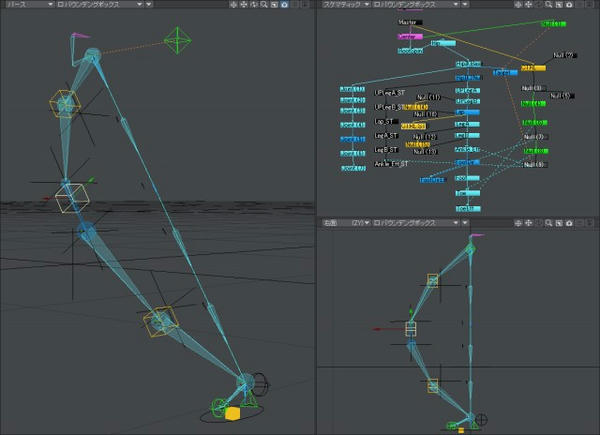Select the Master node in schematic view
Image resolution: width=600 pixels, height=435 pixels.
410,22
